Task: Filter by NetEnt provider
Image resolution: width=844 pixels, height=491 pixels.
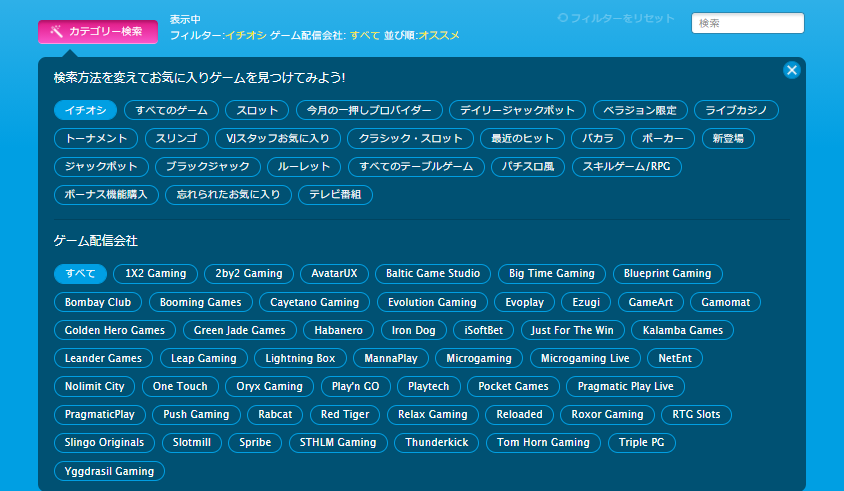Action: click(675, 358)
